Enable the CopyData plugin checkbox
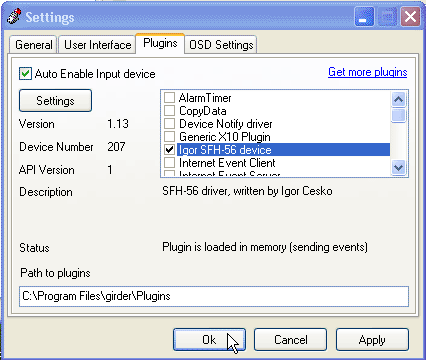426x360 pixels. pos(169,111)
